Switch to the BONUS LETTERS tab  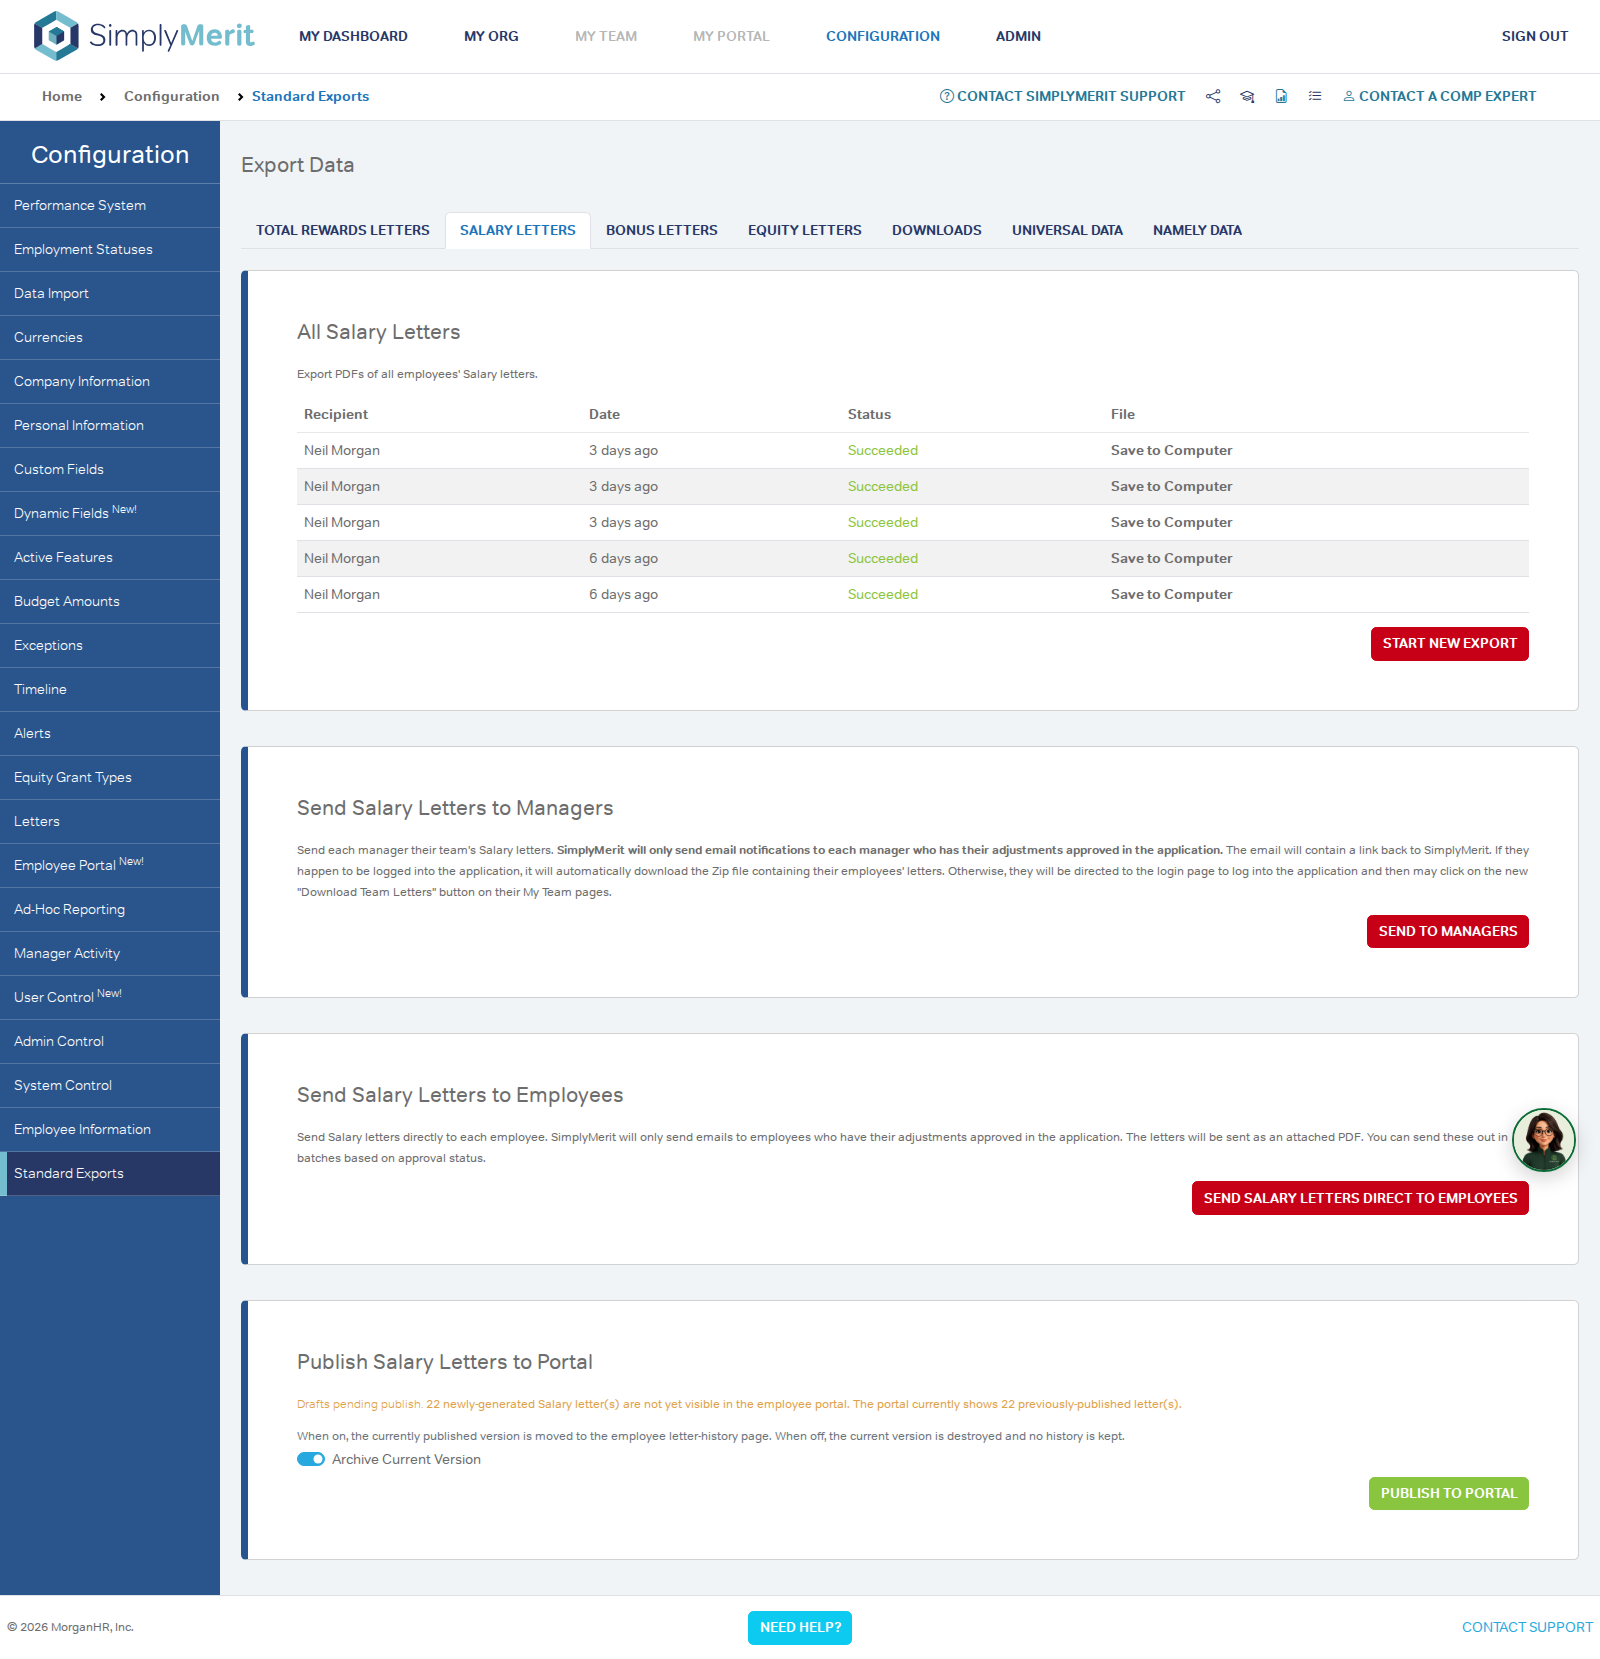coord(662,230)
